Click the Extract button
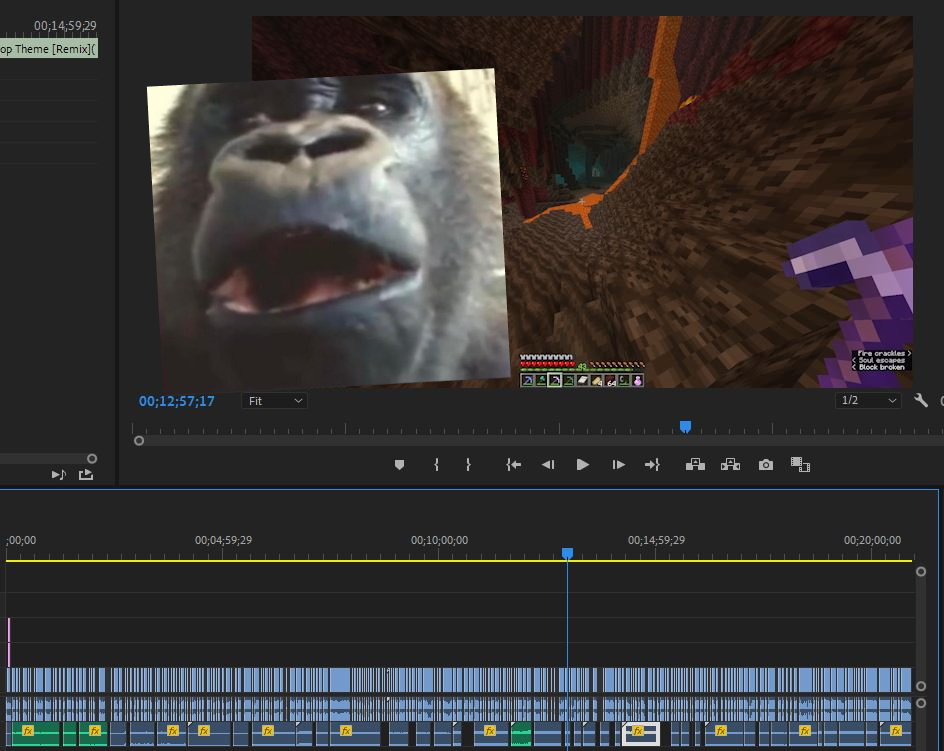 730,464
